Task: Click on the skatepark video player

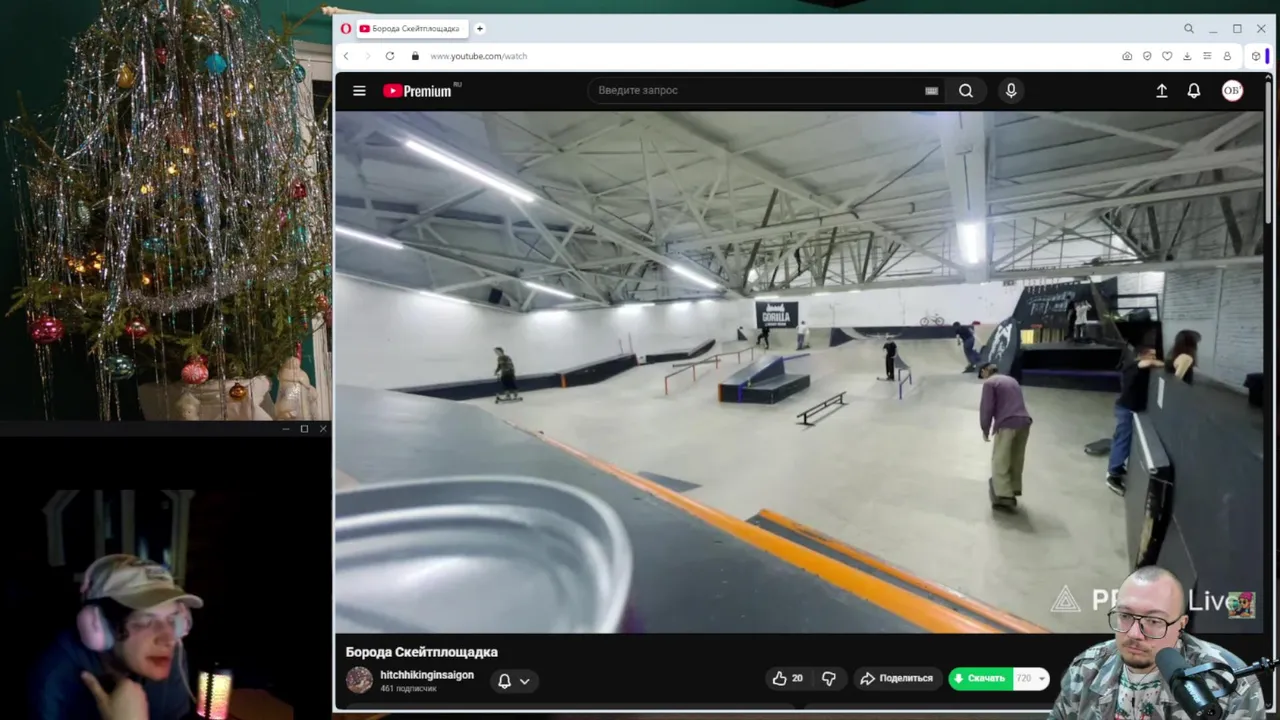Action: 798,371
